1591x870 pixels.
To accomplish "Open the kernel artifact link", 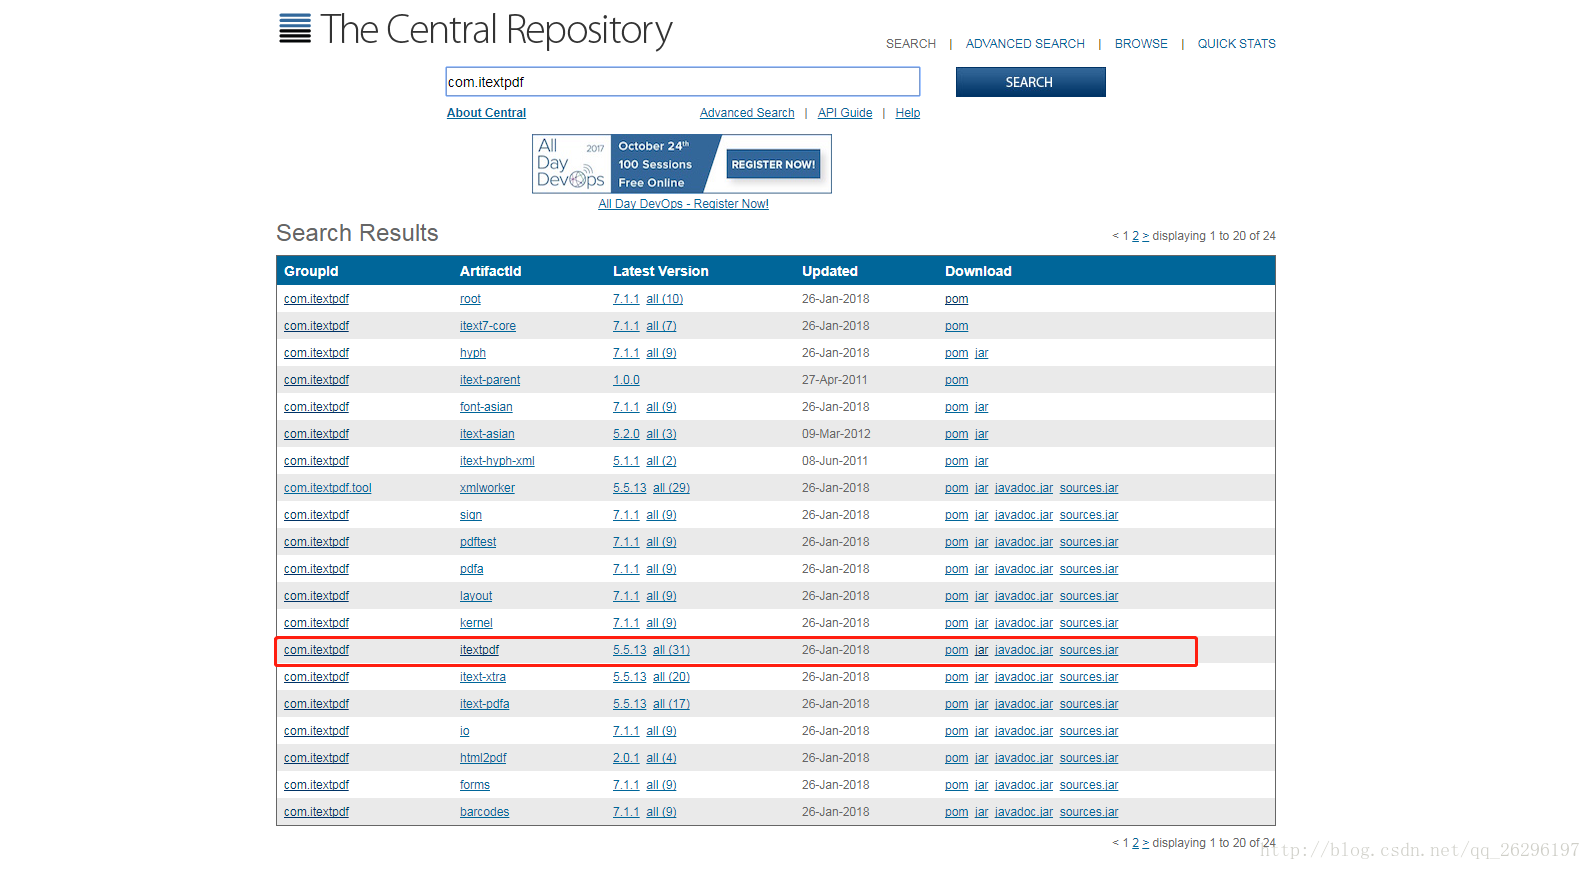I will click(x=476, y=623).
